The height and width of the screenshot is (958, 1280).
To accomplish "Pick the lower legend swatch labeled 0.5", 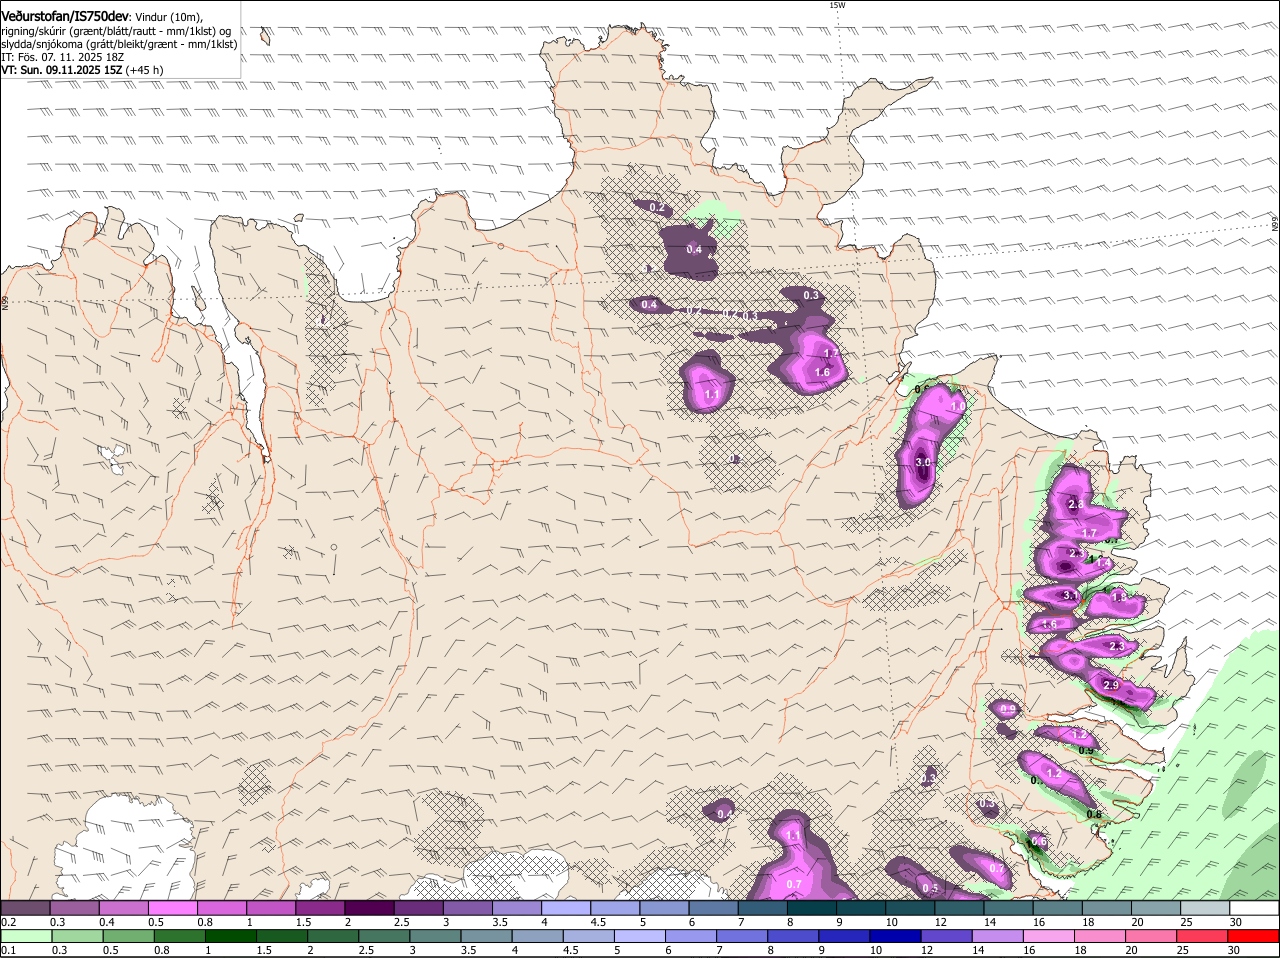I will pos(128,937).
